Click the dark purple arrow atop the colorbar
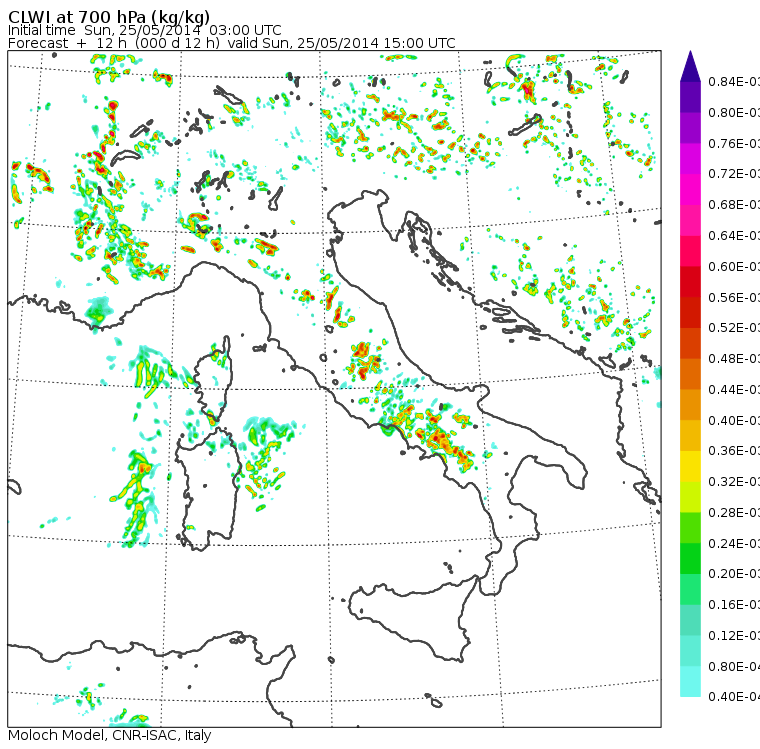Screen dimensions: 760x749 pos(690,66)
